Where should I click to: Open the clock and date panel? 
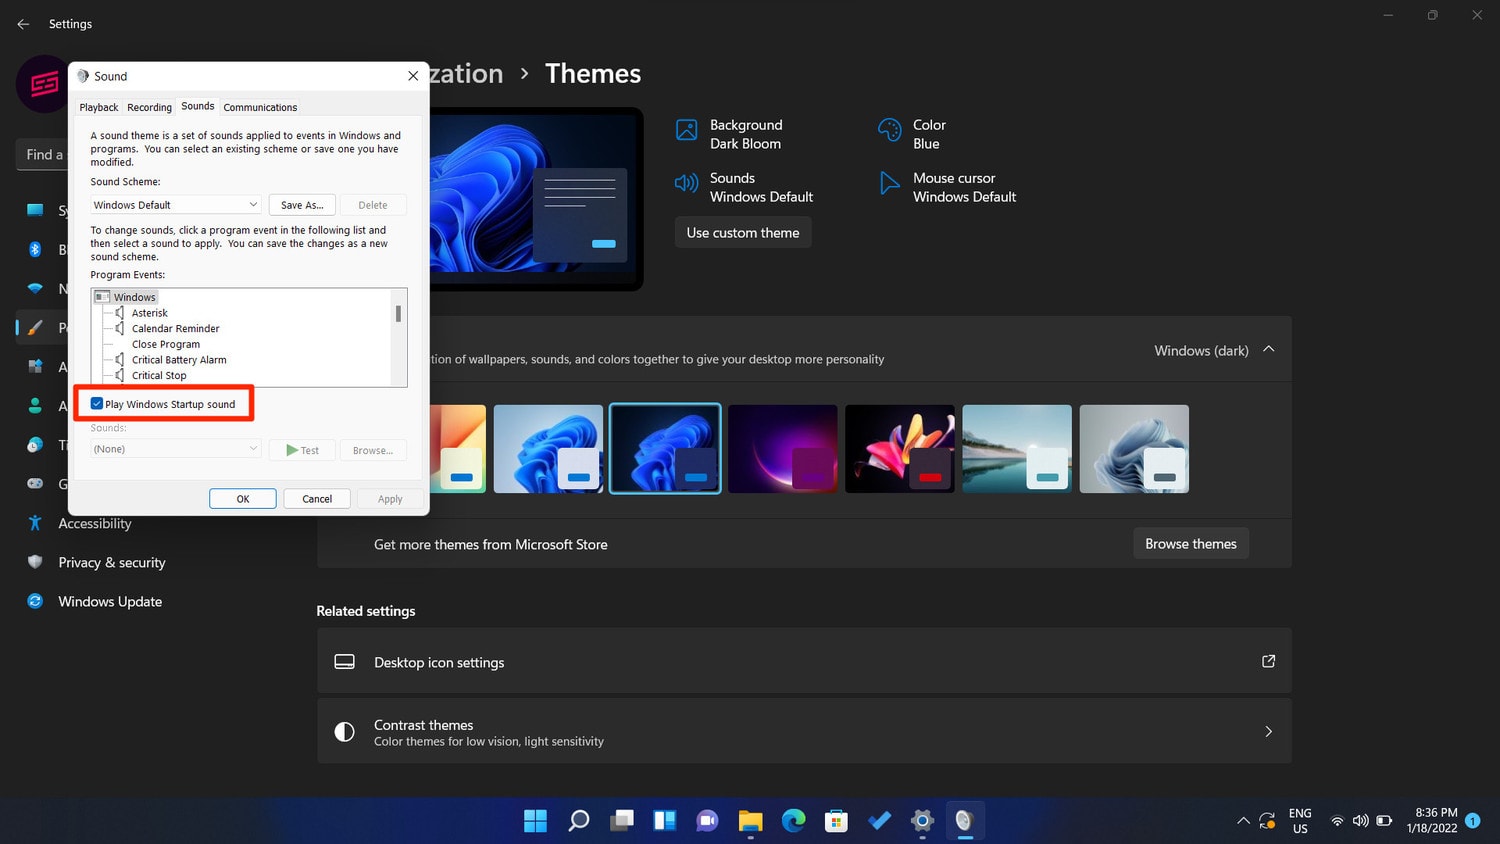point(1432,821)
